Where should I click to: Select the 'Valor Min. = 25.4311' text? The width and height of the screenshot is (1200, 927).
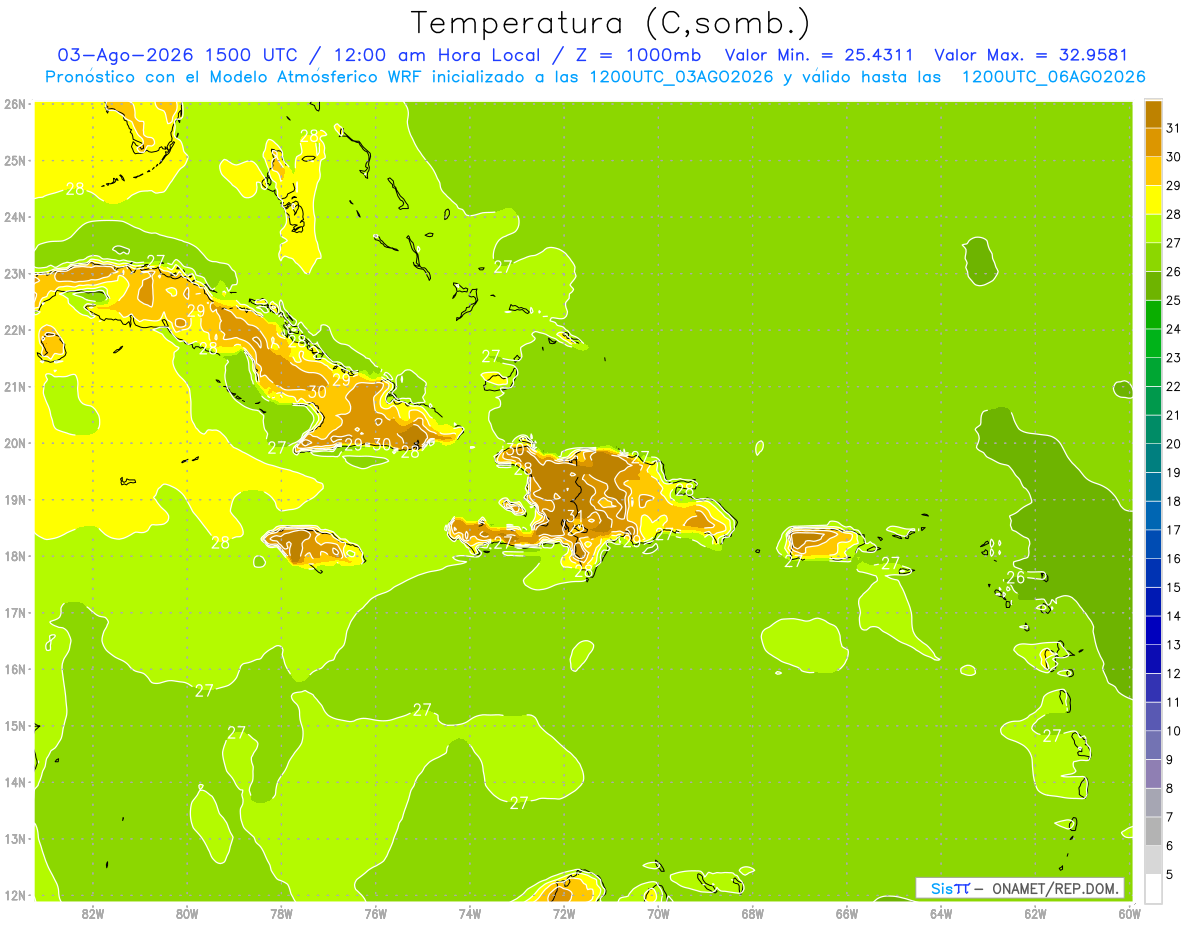click(819, 55)
